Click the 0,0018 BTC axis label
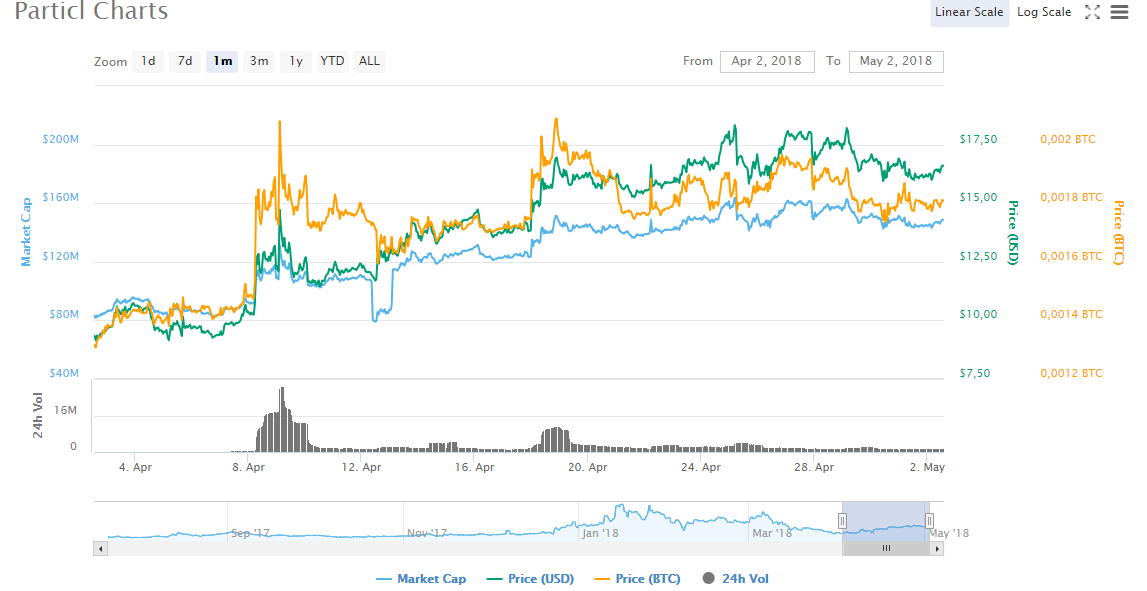Screen dimensions: 1147x591 (x=1072, y=197)
